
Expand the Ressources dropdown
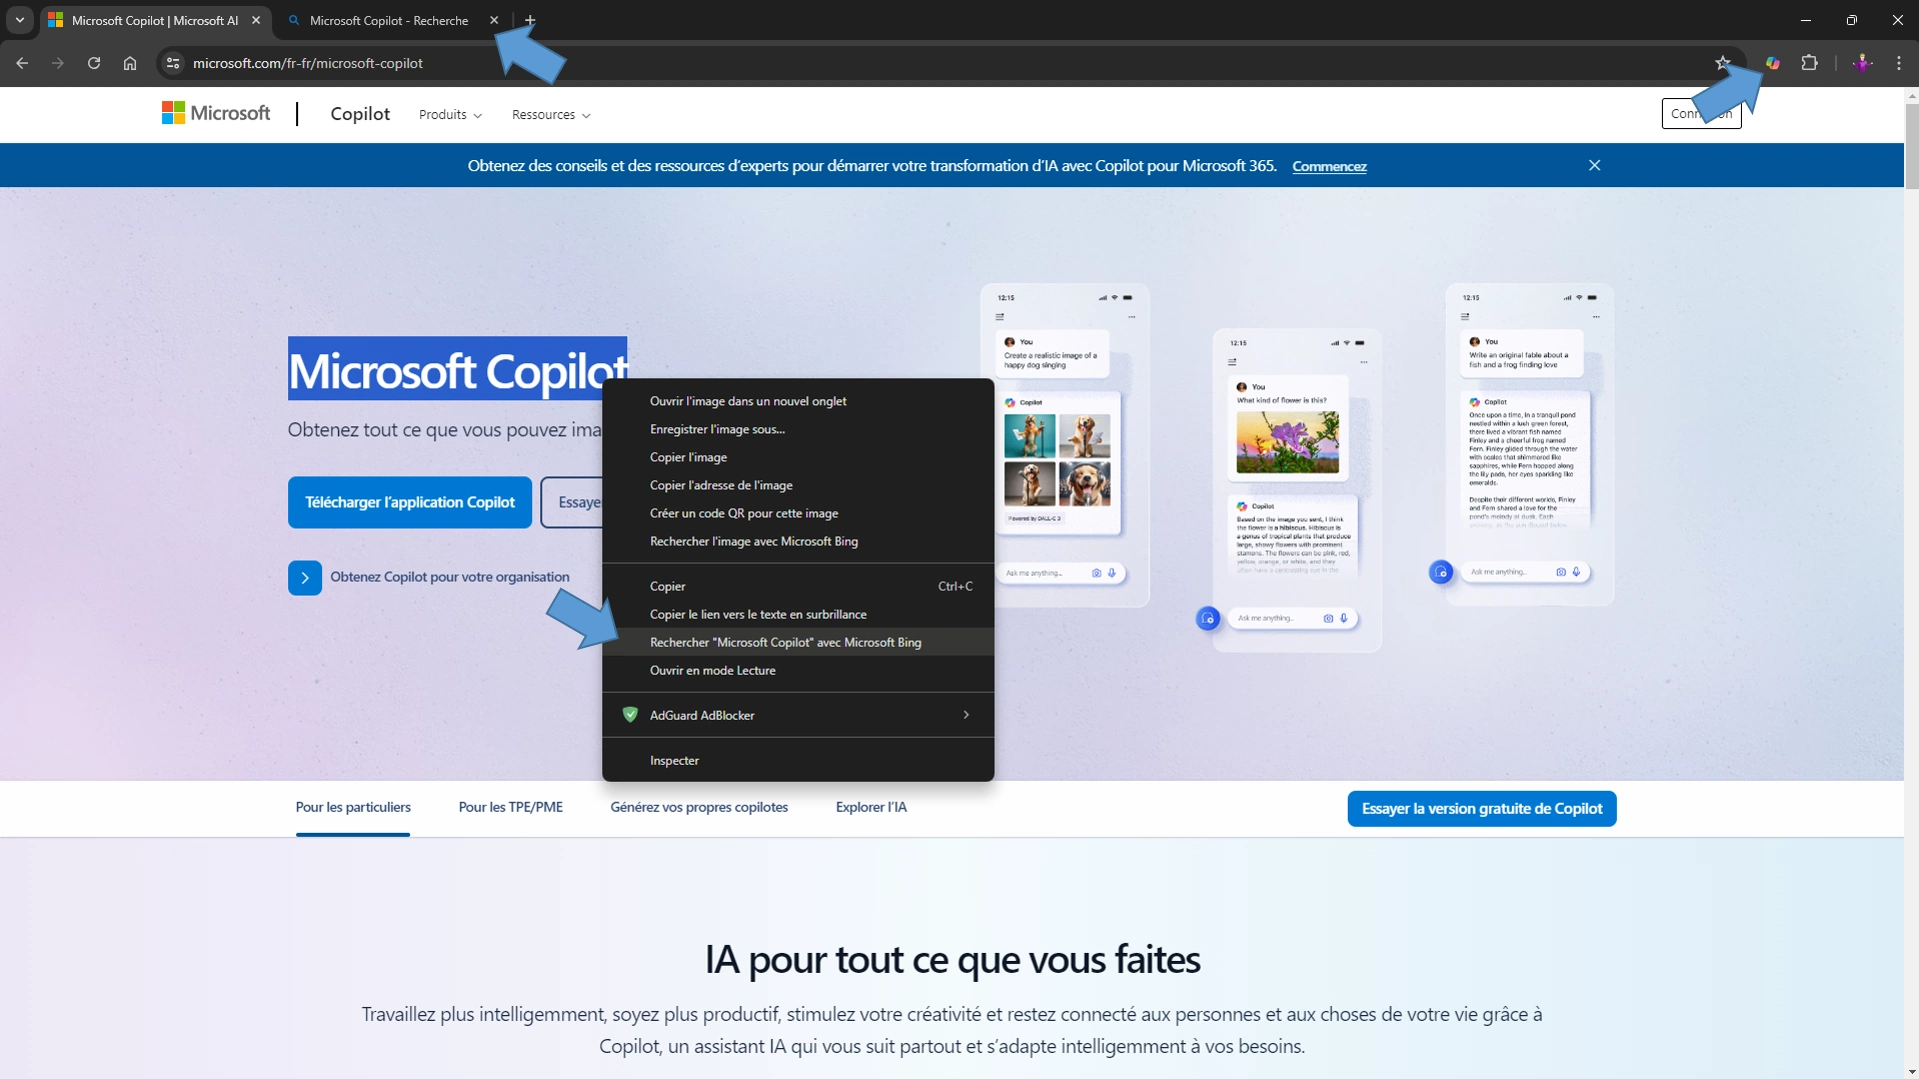pos(550,114)
